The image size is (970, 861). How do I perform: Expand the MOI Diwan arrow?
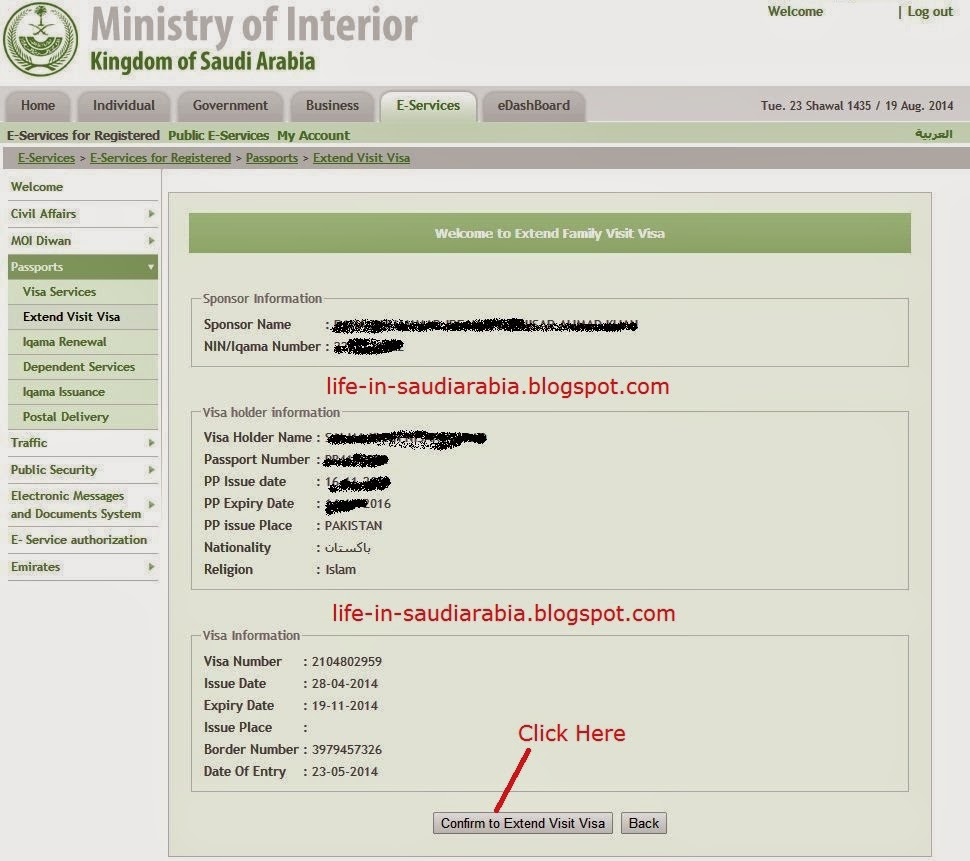(x=151, y=241)
